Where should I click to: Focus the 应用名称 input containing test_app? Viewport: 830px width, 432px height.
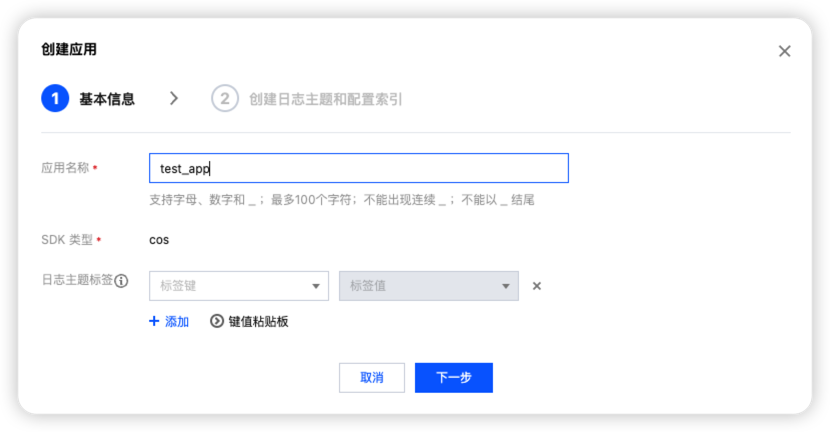pos(359,168)
